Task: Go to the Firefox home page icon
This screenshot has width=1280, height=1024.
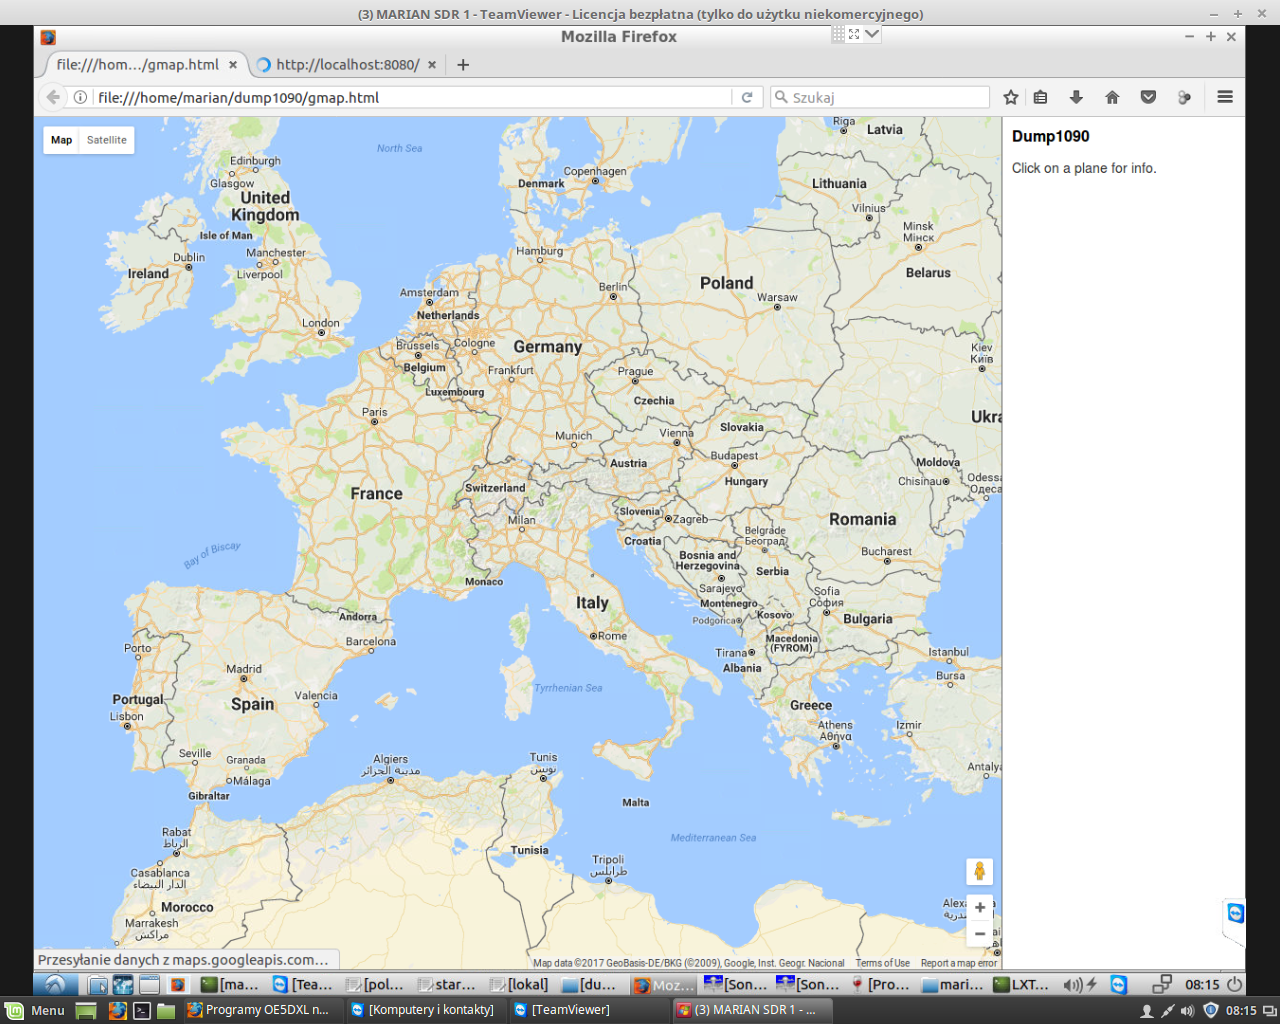Action: point(1112,97)
